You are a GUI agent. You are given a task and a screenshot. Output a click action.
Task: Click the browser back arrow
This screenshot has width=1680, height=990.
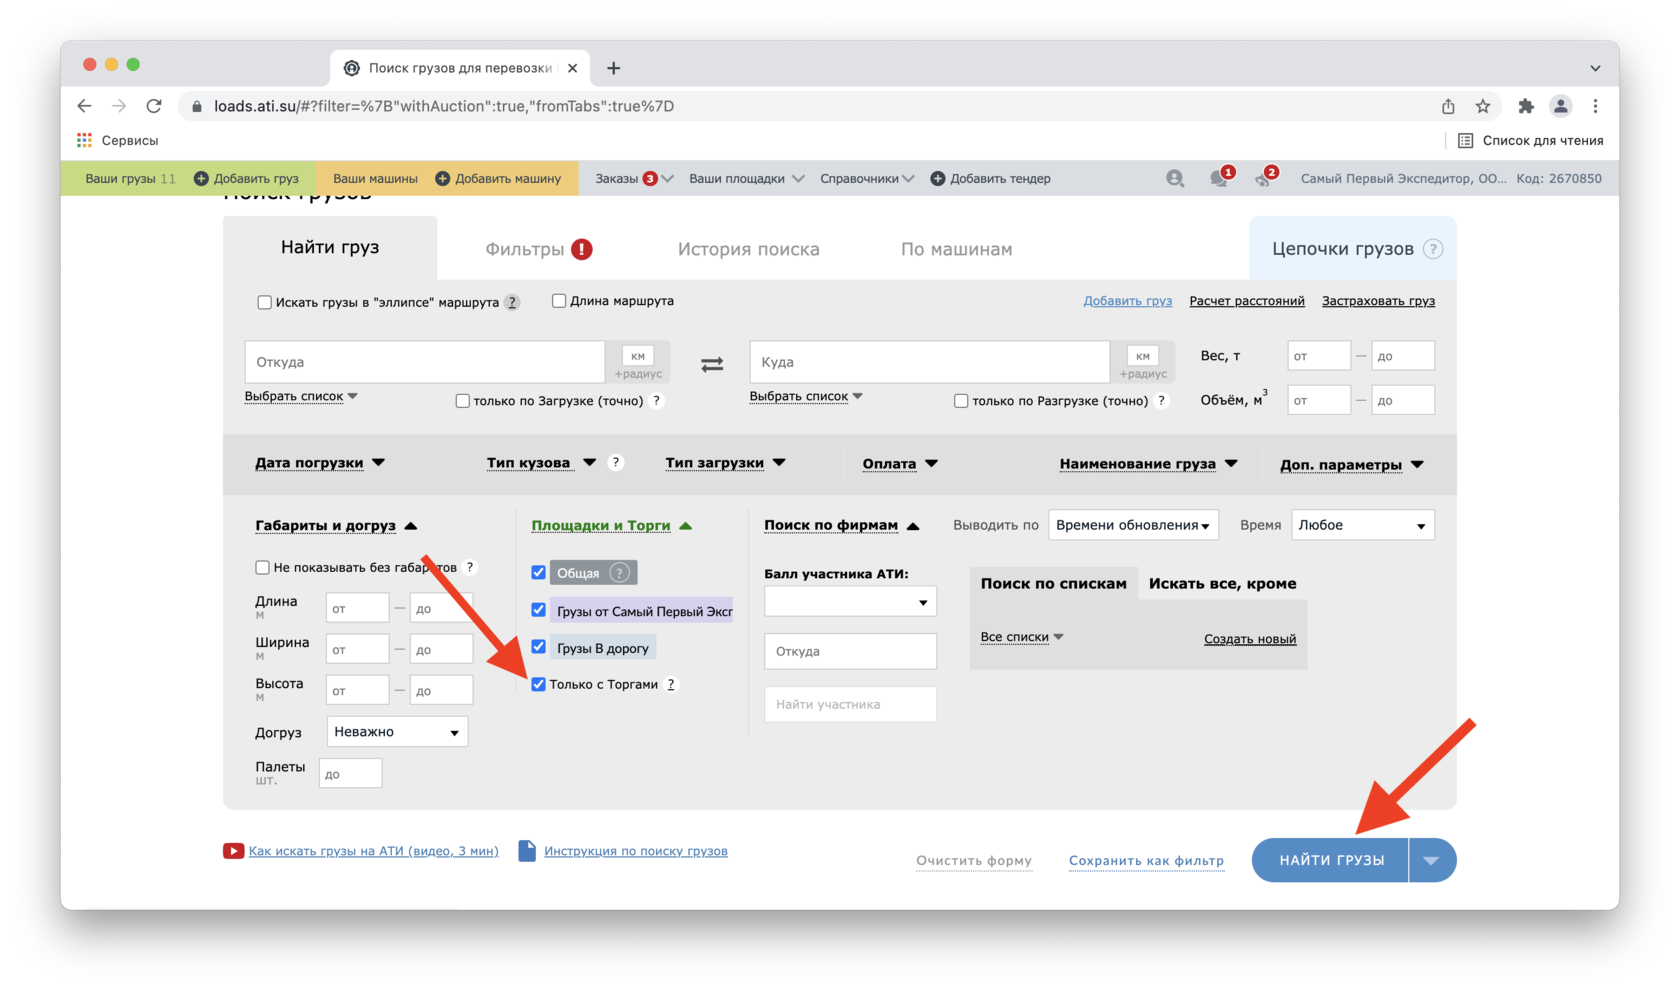[x=85, y=106]
